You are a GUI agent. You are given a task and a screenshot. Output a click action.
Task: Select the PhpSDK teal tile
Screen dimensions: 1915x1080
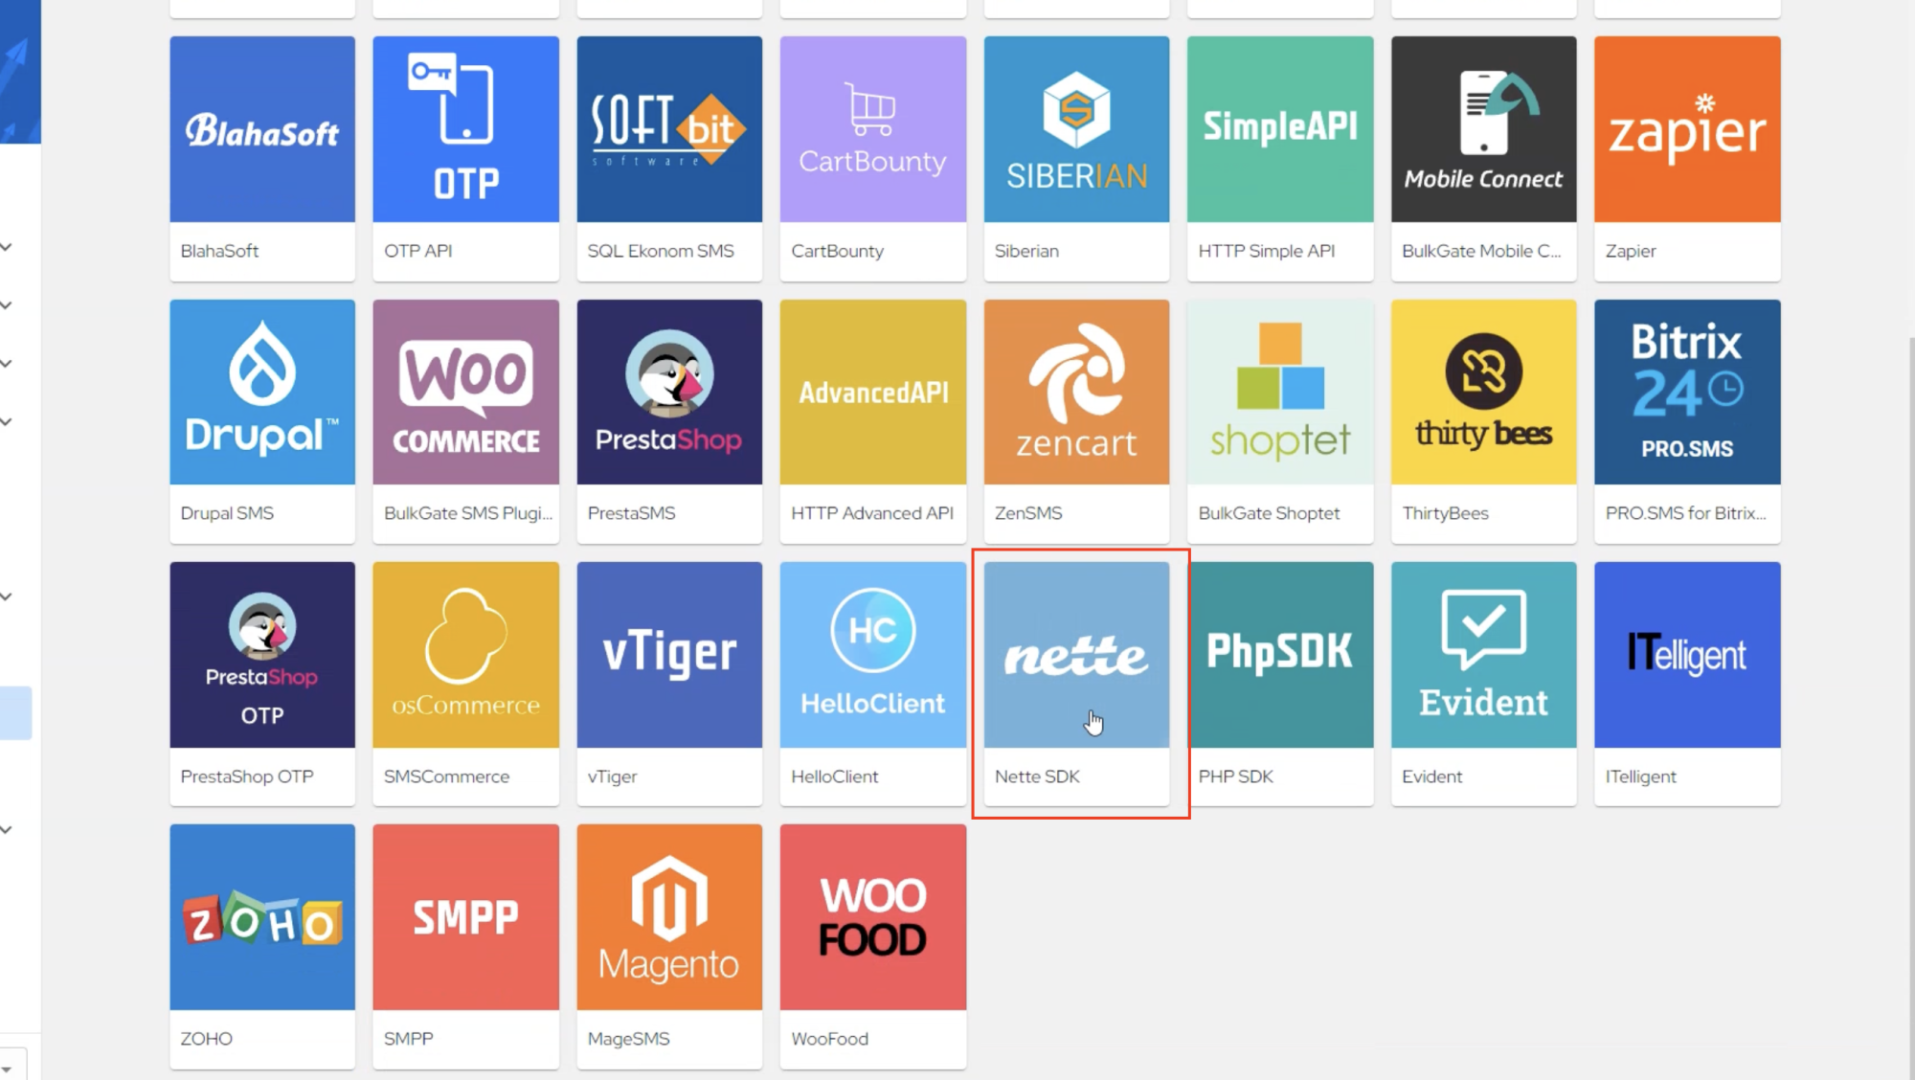[x=1280, y=655]
